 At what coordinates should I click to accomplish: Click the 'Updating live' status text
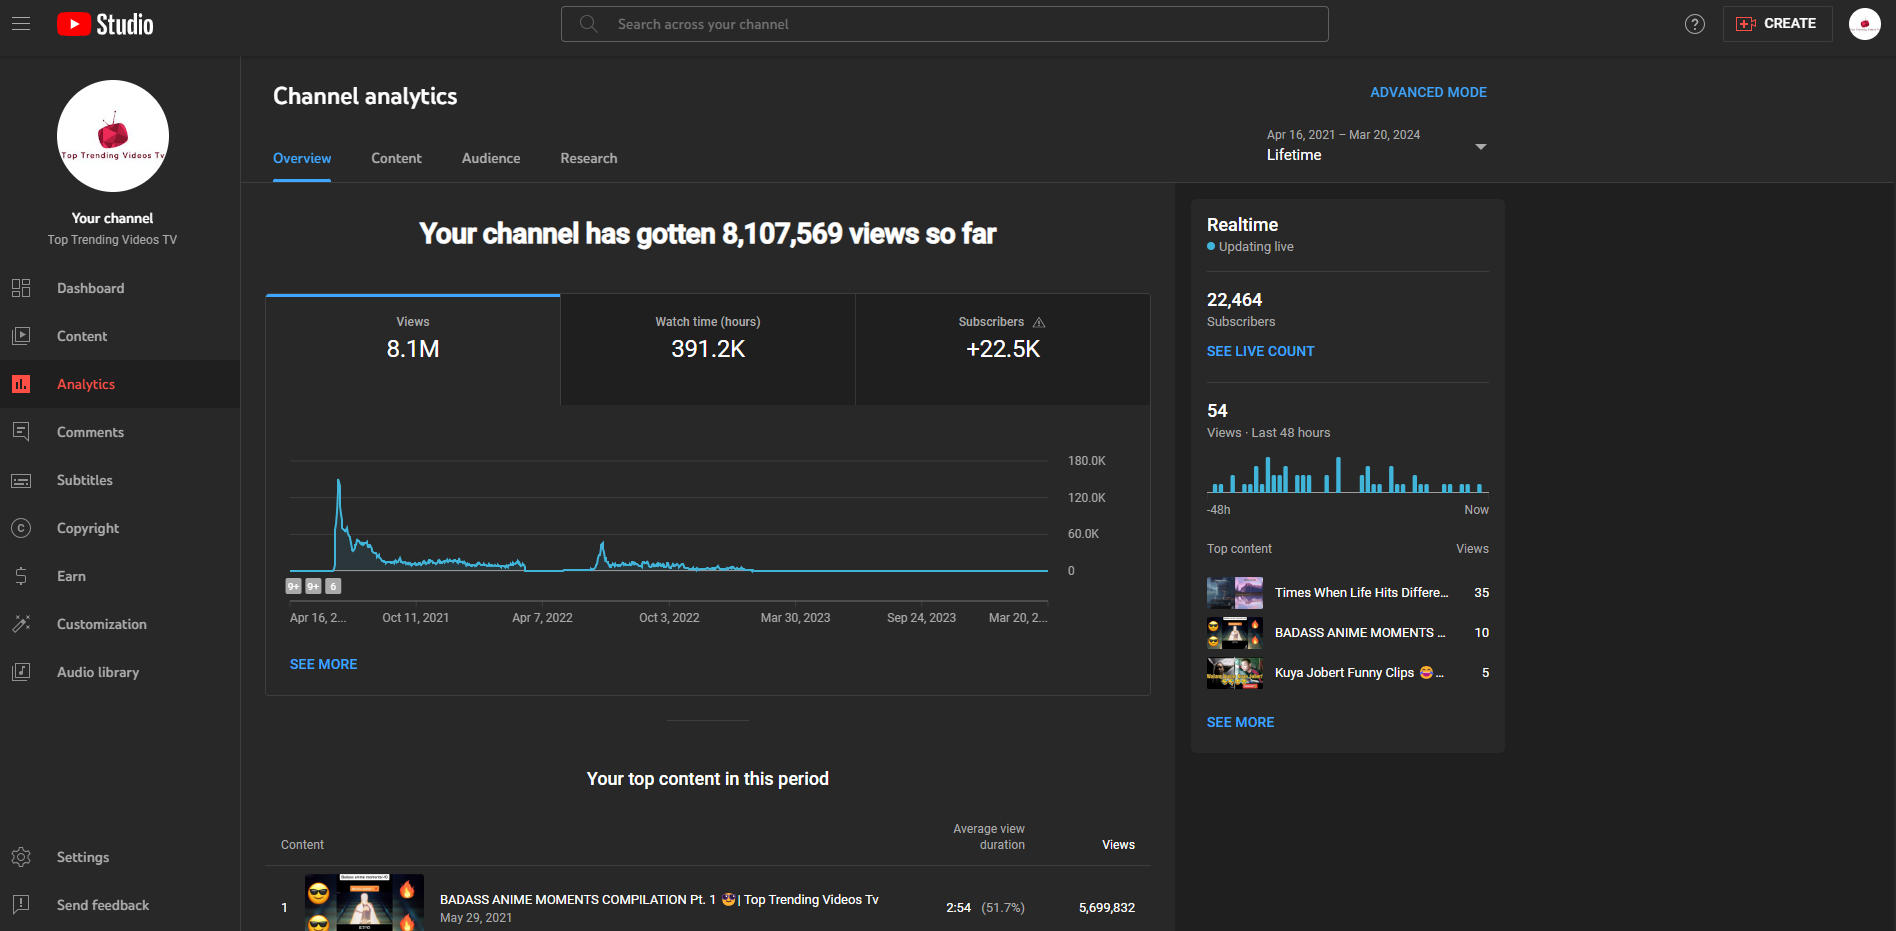pyautogui.click(x=1256, y=247)
